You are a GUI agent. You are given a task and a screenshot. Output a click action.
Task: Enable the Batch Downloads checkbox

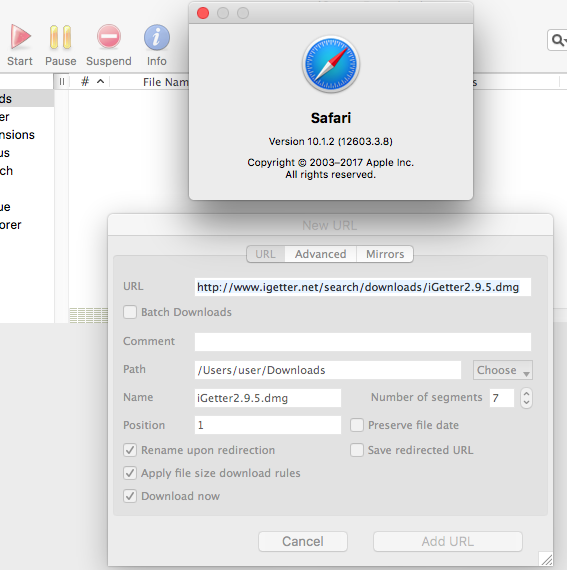(130, 312)
